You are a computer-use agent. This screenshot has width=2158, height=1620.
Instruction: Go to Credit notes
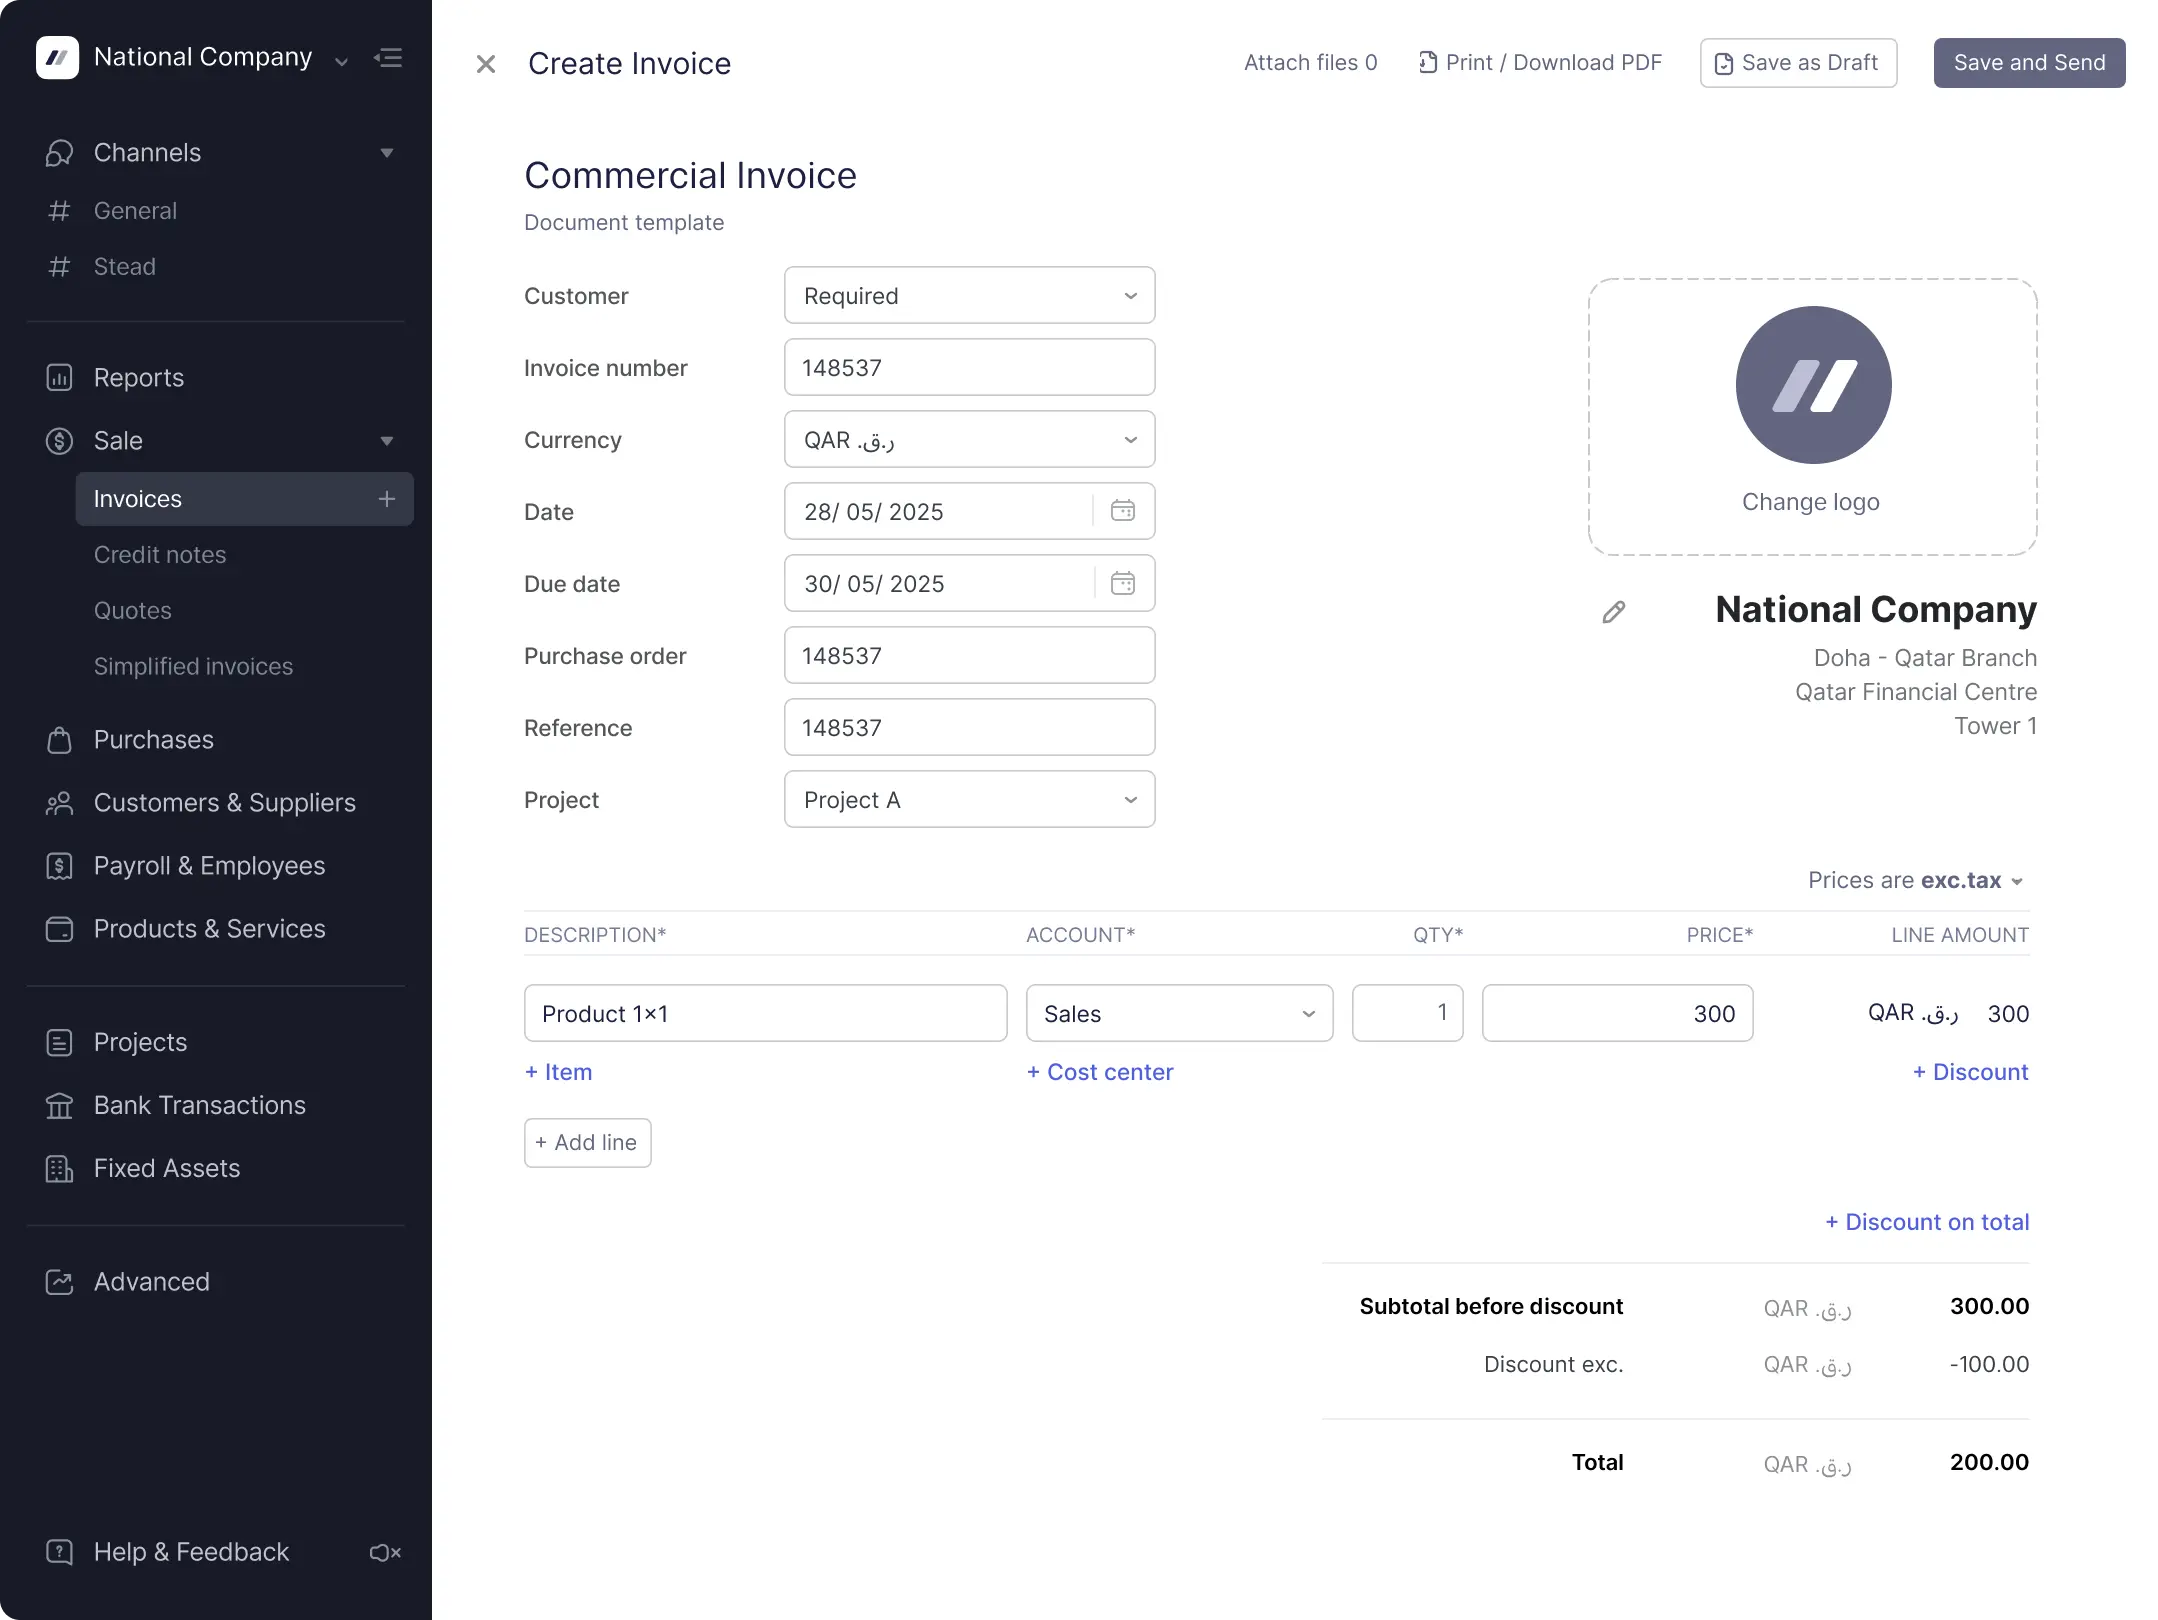160,555
